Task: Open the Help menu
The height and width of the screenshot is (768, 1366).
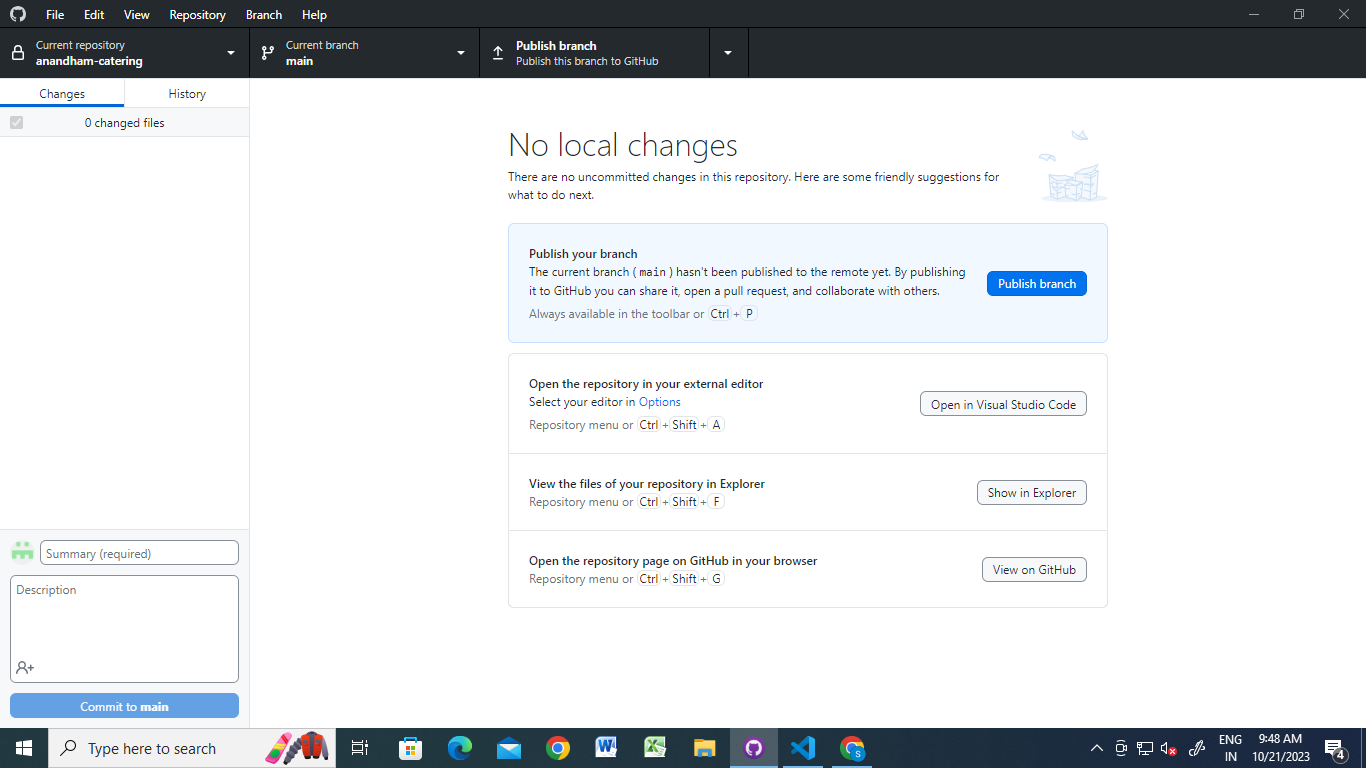Action: pyautogui.click(x=314, y=15)
